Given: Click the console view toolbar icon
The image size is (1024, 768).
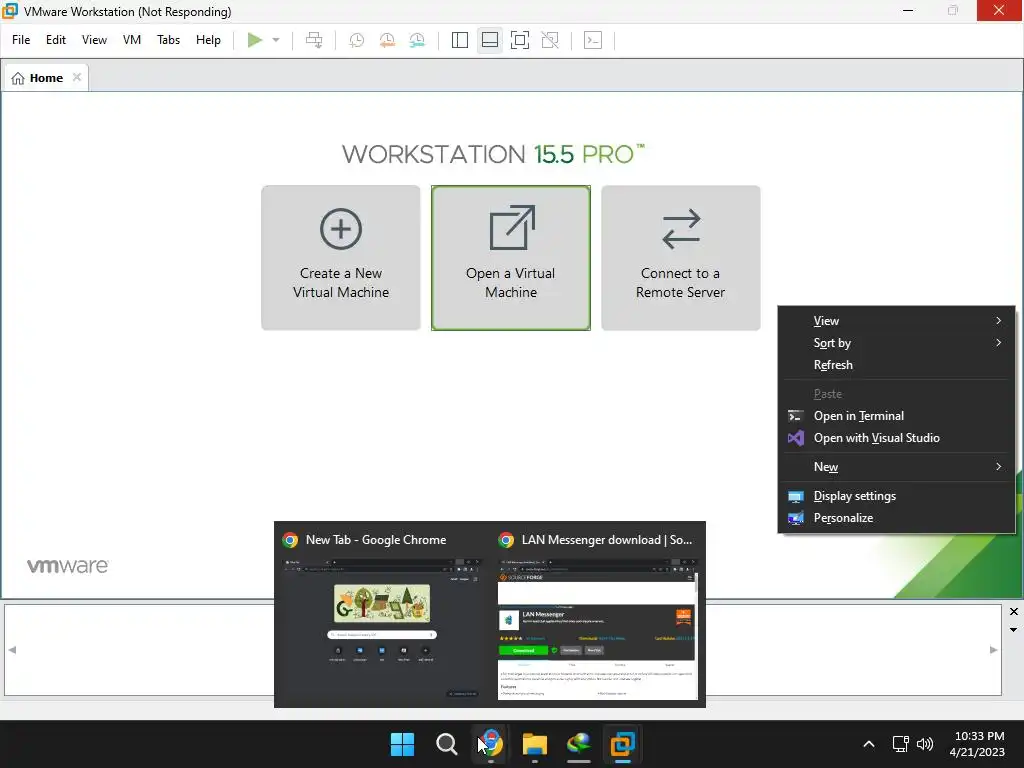Looking at the screenshot, I should [x=593, y=40].
